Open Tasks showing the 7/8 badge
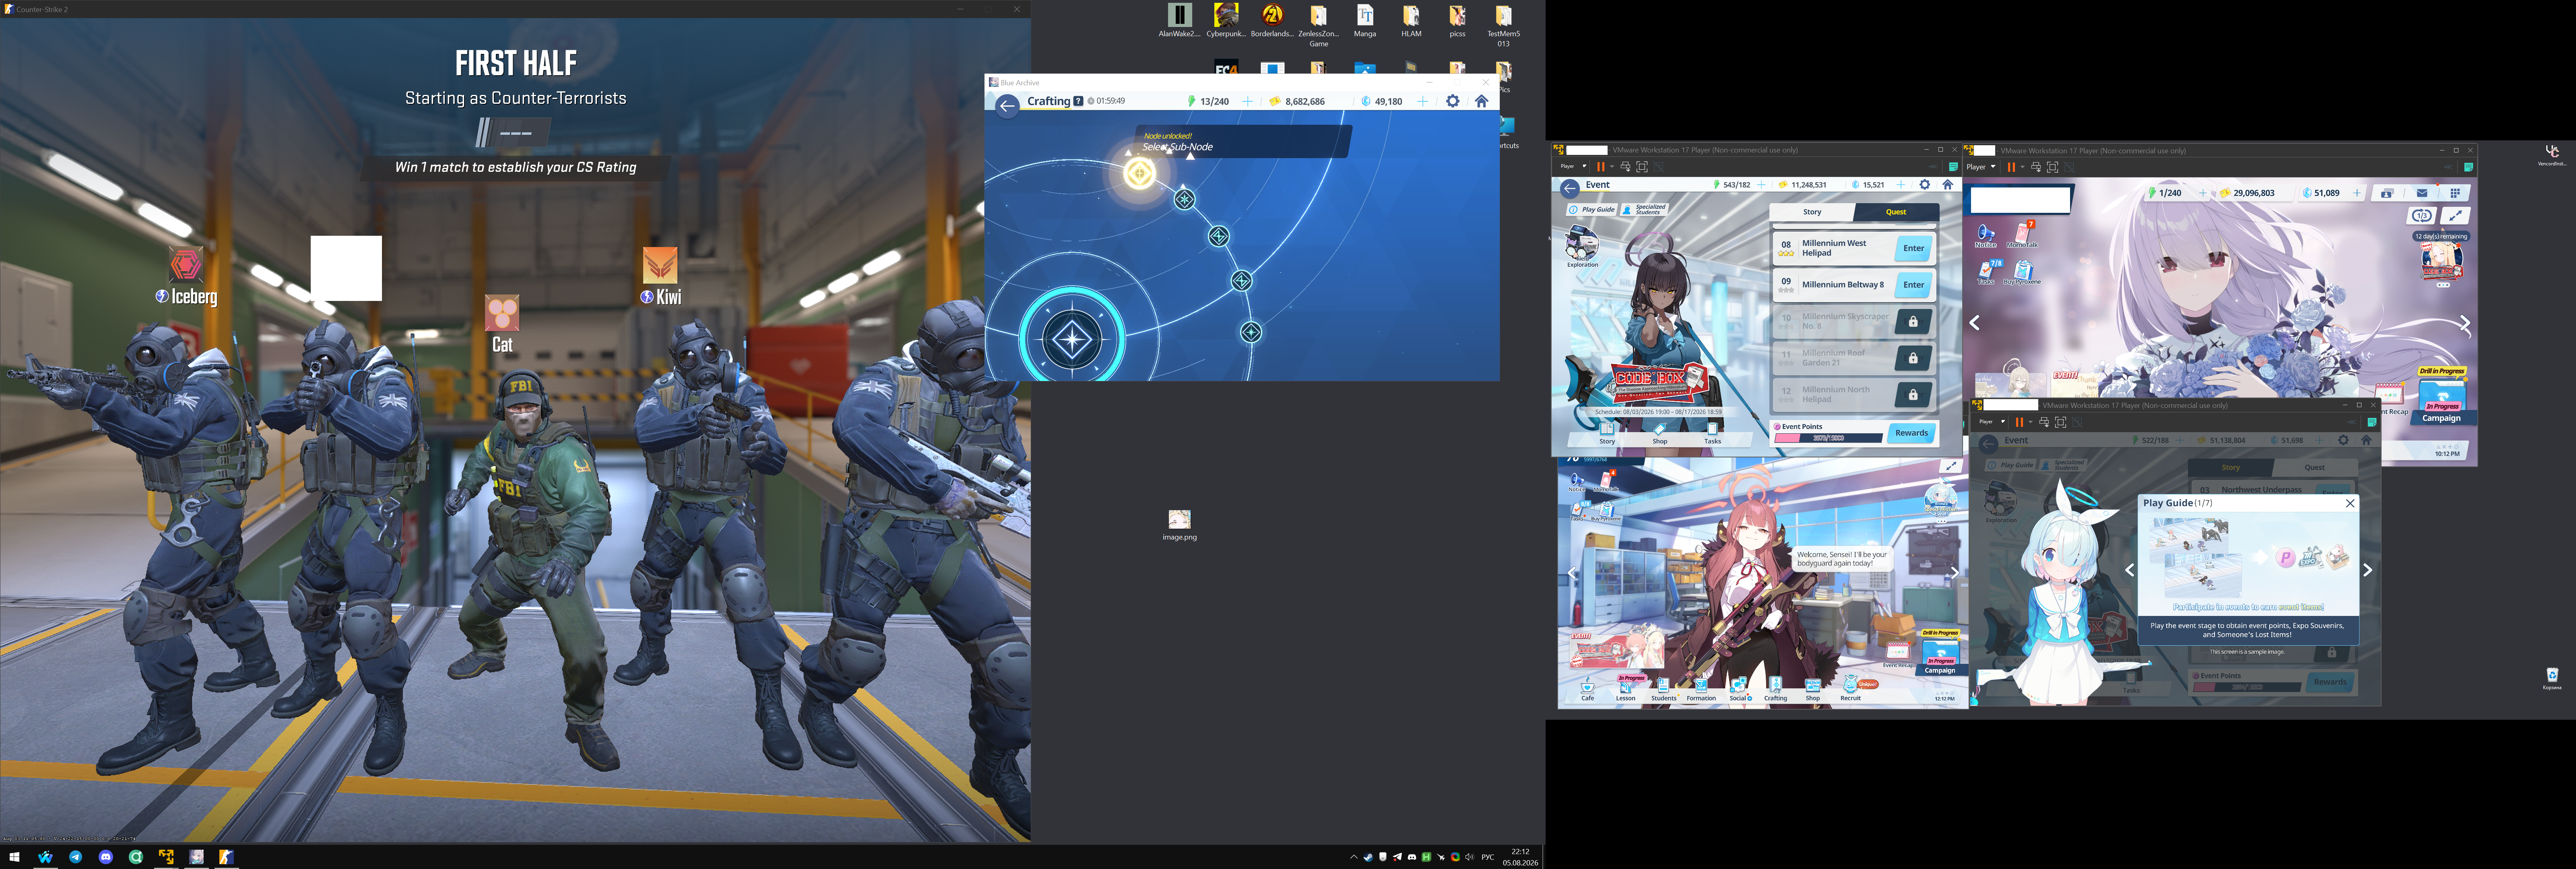 [1988, 272]
